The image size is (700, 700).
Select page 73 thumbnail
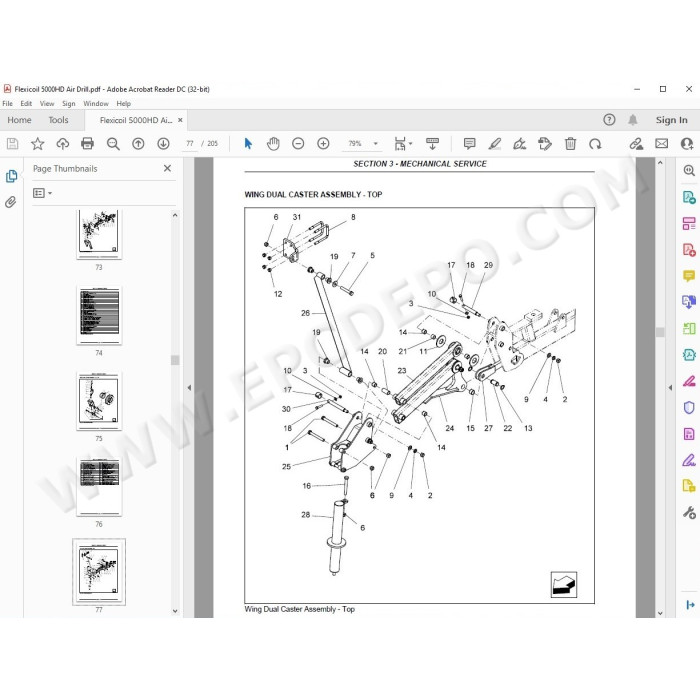[x=99, y=234]
